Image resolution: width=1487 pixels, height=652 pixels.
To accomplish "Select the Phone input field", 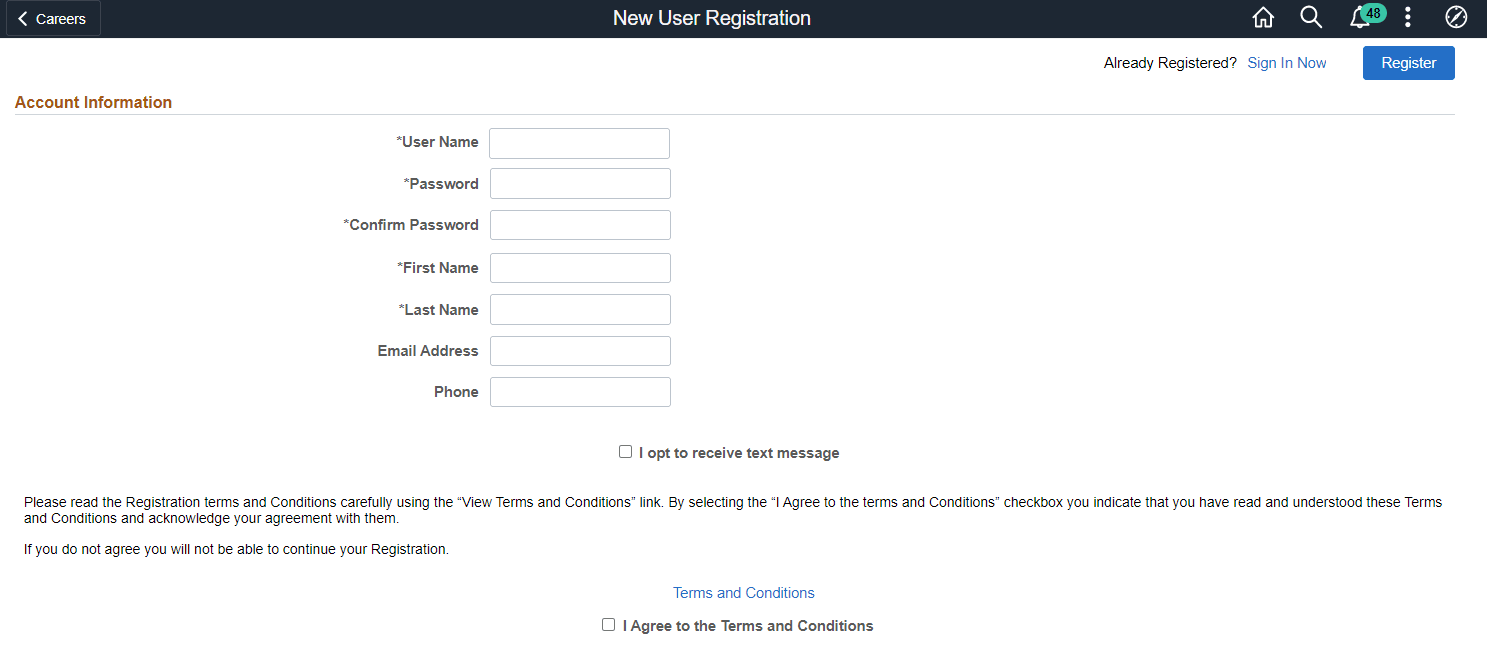I will pyautogui.click(x=580, y=392).
